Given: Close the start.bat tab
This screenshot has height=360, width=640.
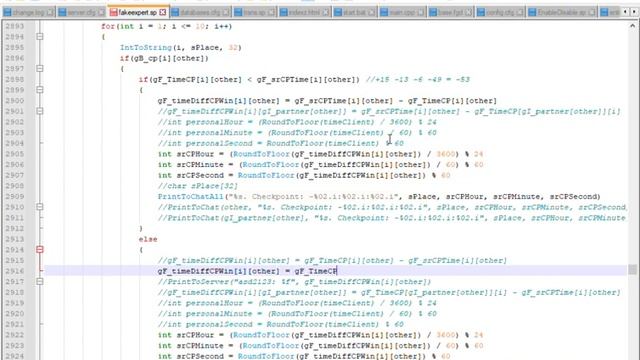Looking at the screenshot, I should [x=371, y=12].
